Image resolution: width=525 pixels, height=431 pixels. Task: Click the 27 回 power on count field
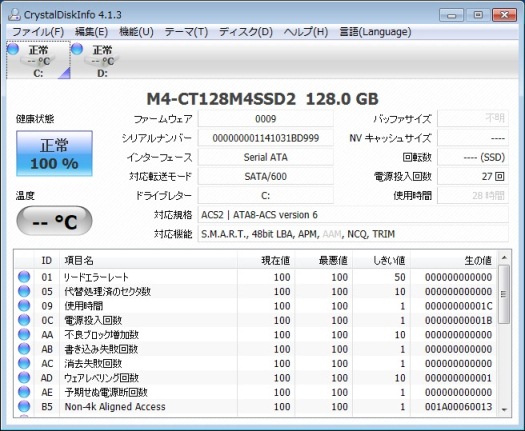(x=473, y=176)
